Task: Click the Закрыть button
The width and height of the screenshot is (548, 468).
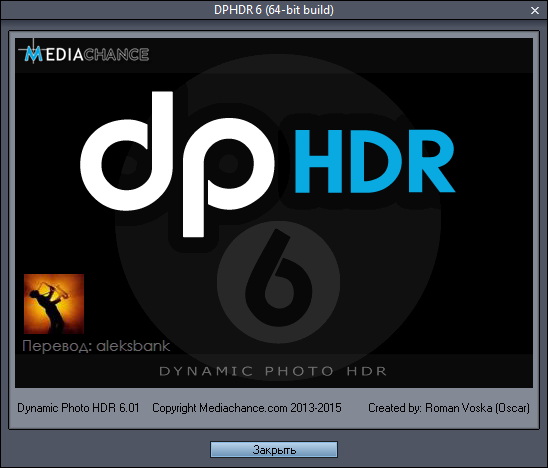Action: coord(274,449)
